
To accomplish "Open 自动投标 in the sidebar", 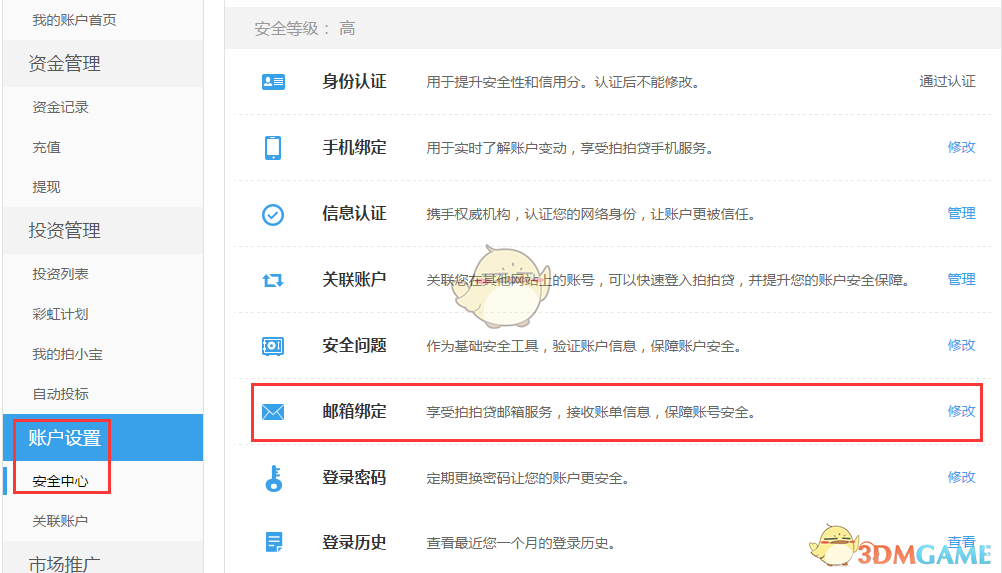I will pos(60,394).
